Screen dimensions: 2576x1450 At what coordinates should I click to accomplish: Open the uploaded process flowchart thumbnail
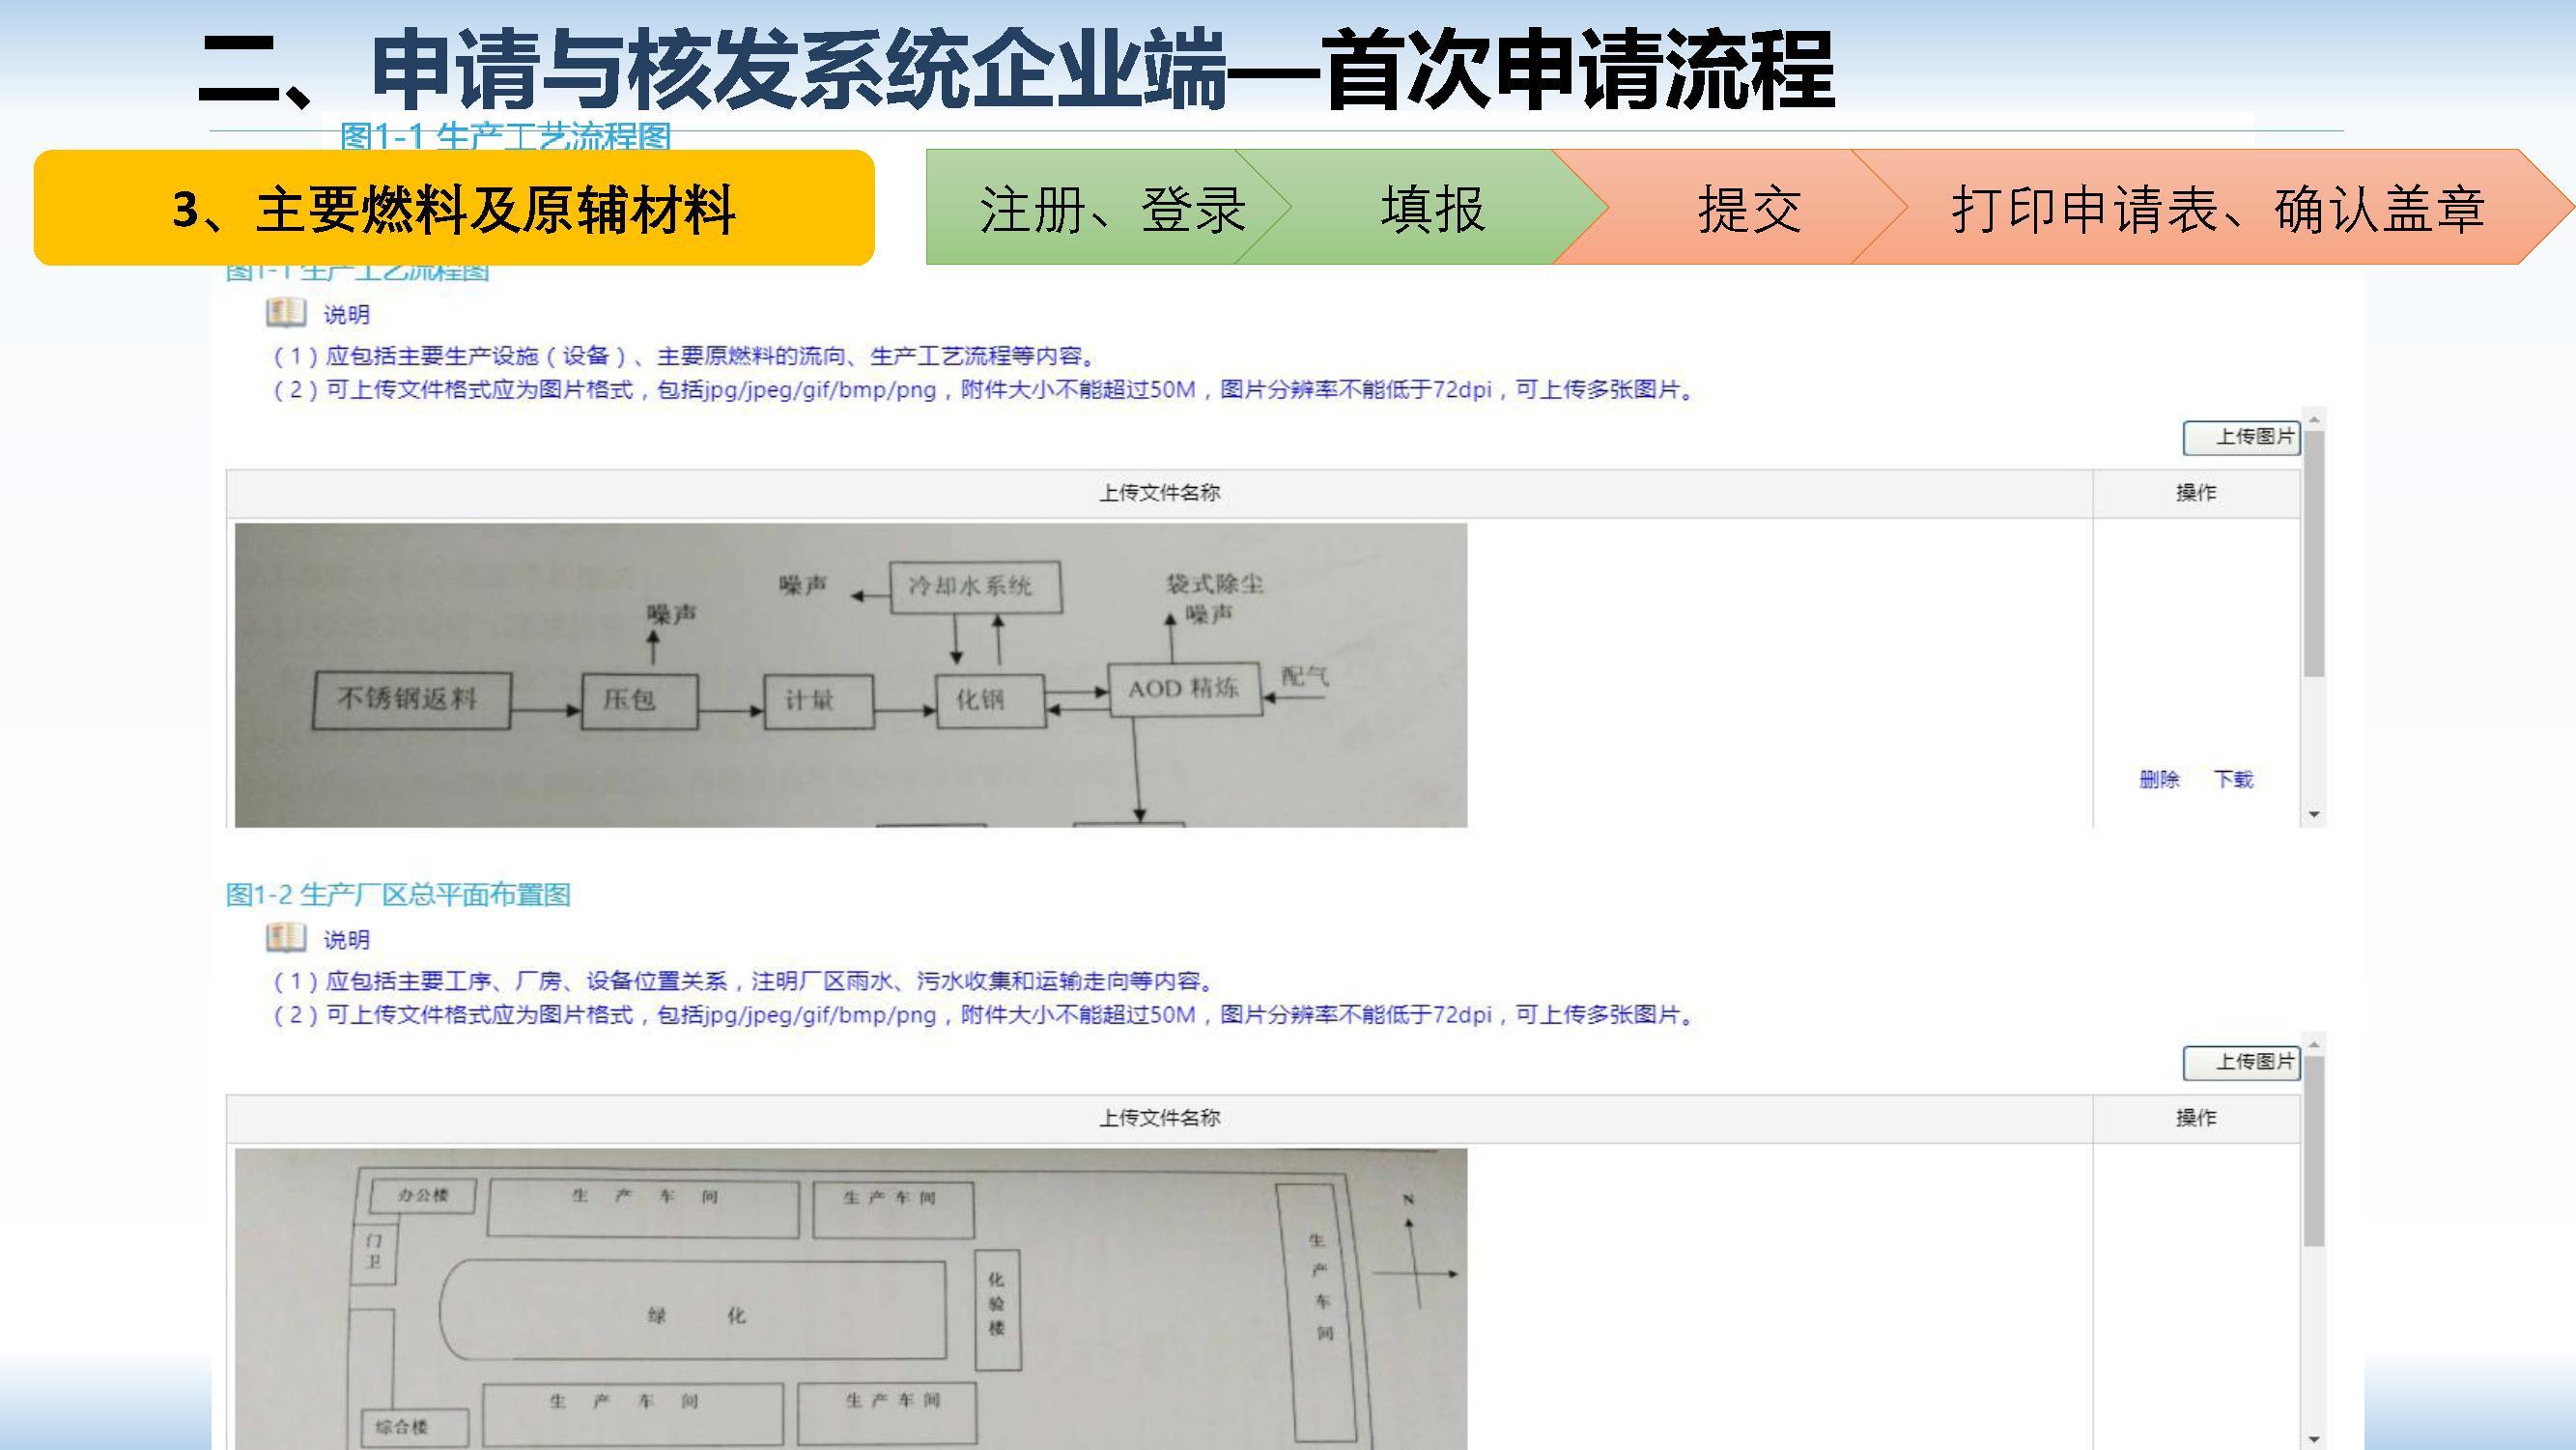850,675
